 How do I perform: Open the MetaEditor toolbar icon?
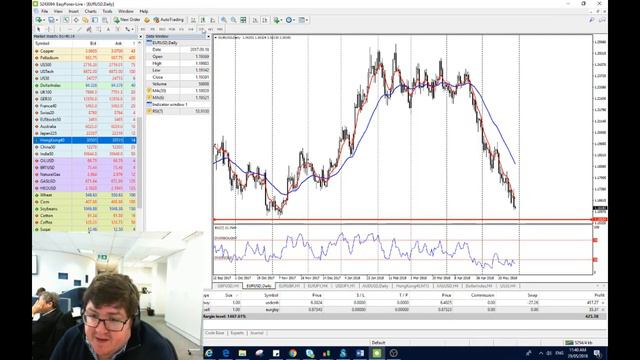(x=147, y=20)
